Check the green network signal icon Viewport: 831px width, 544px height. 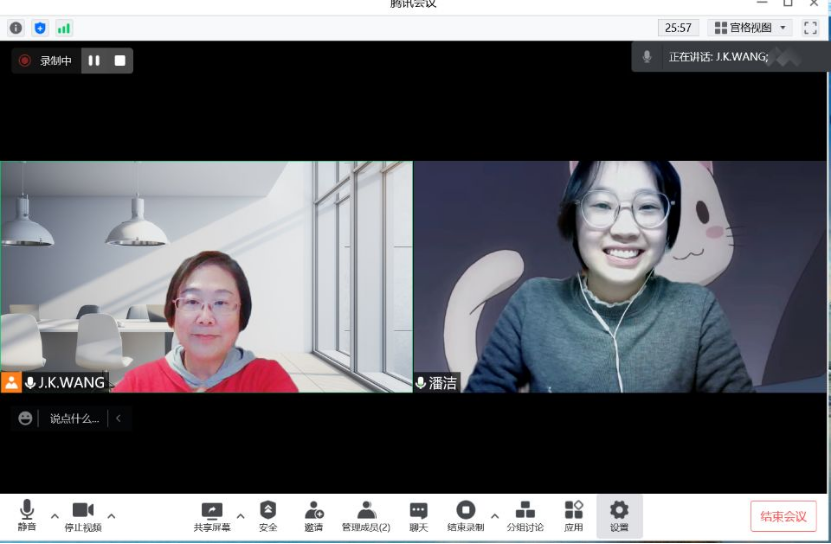click(64, 28)
